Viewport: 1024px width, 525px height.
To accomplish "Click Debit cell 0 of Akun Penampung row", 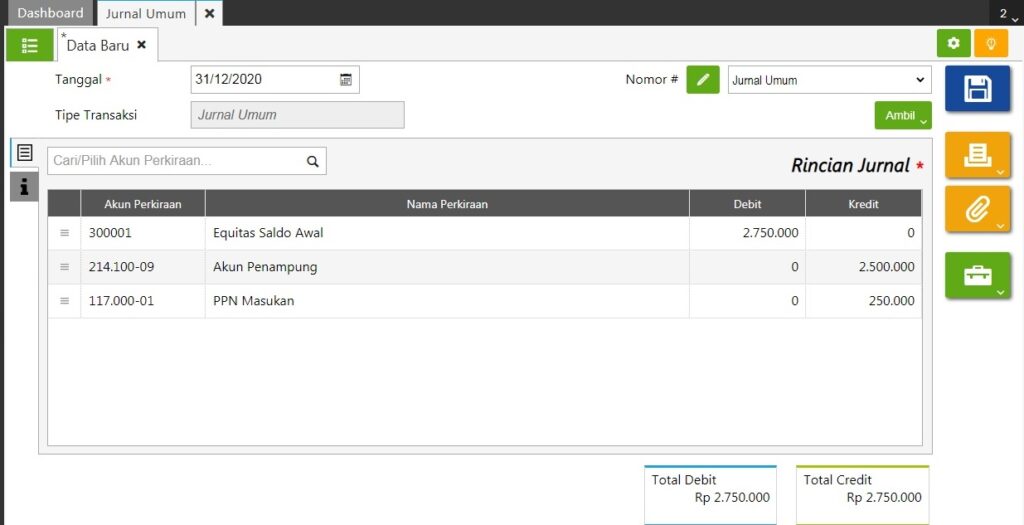I will click(x=747, y=267).
